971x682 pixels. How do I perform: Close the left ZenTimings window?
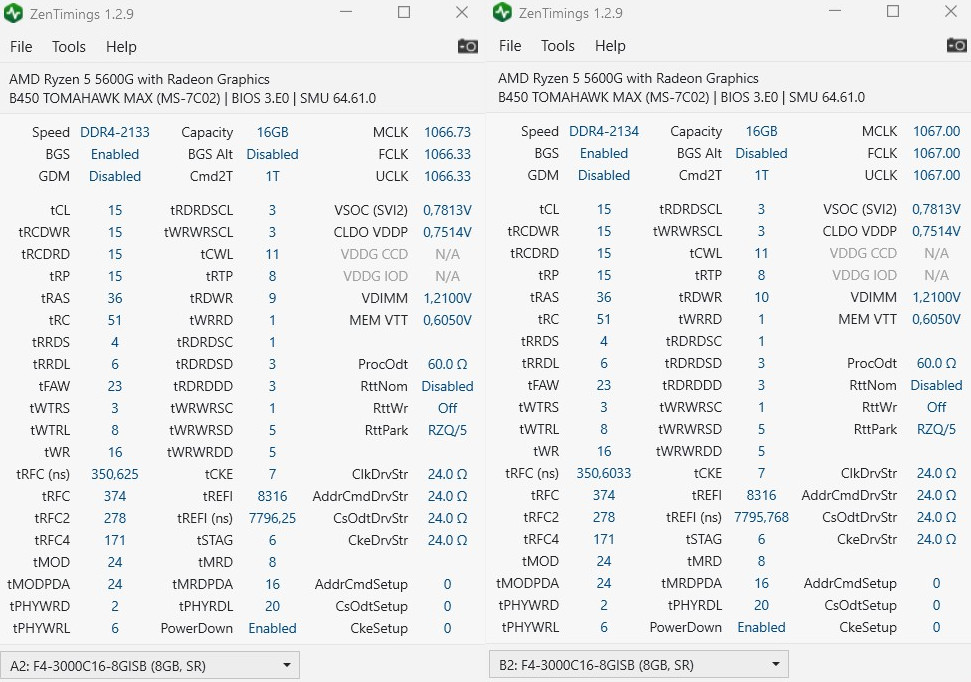(462, 12)
